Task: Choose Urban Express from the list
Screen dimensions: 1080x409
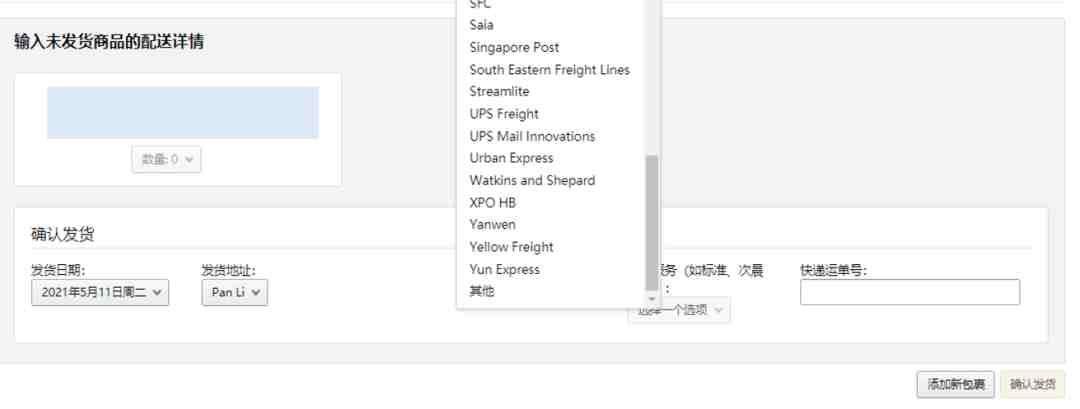Action: pos(511,158)
